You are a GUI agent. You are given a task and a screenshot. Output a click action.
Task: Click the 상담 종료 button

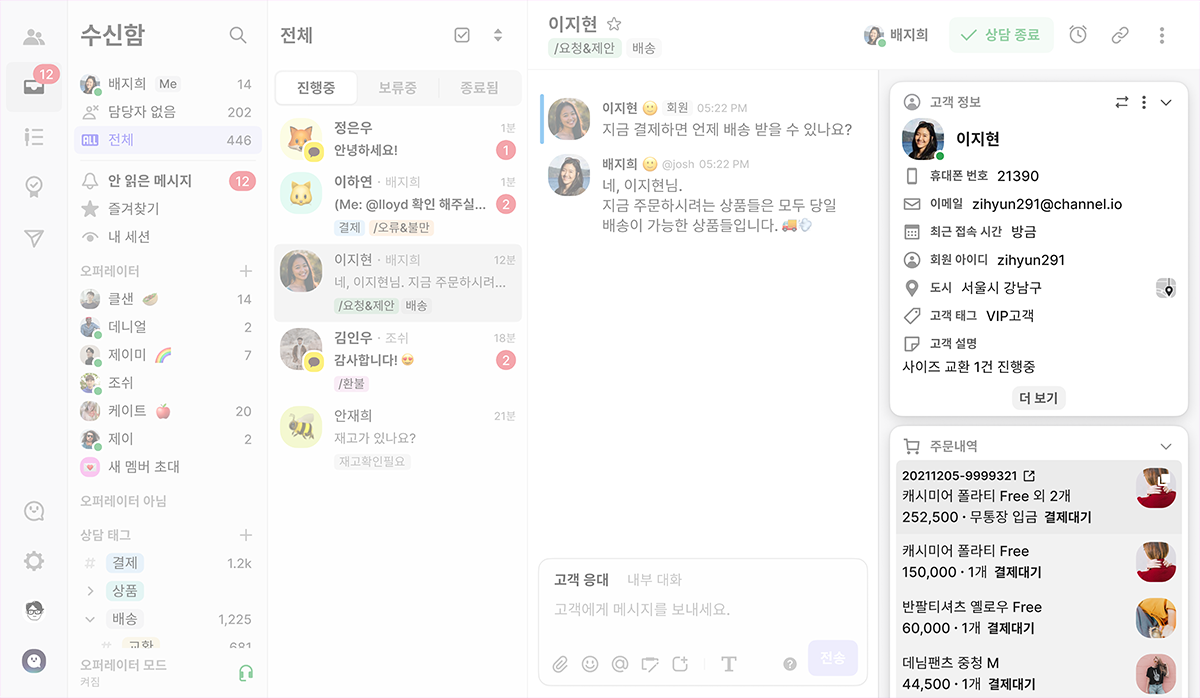pyautogui.click(x=1001, y=35)
